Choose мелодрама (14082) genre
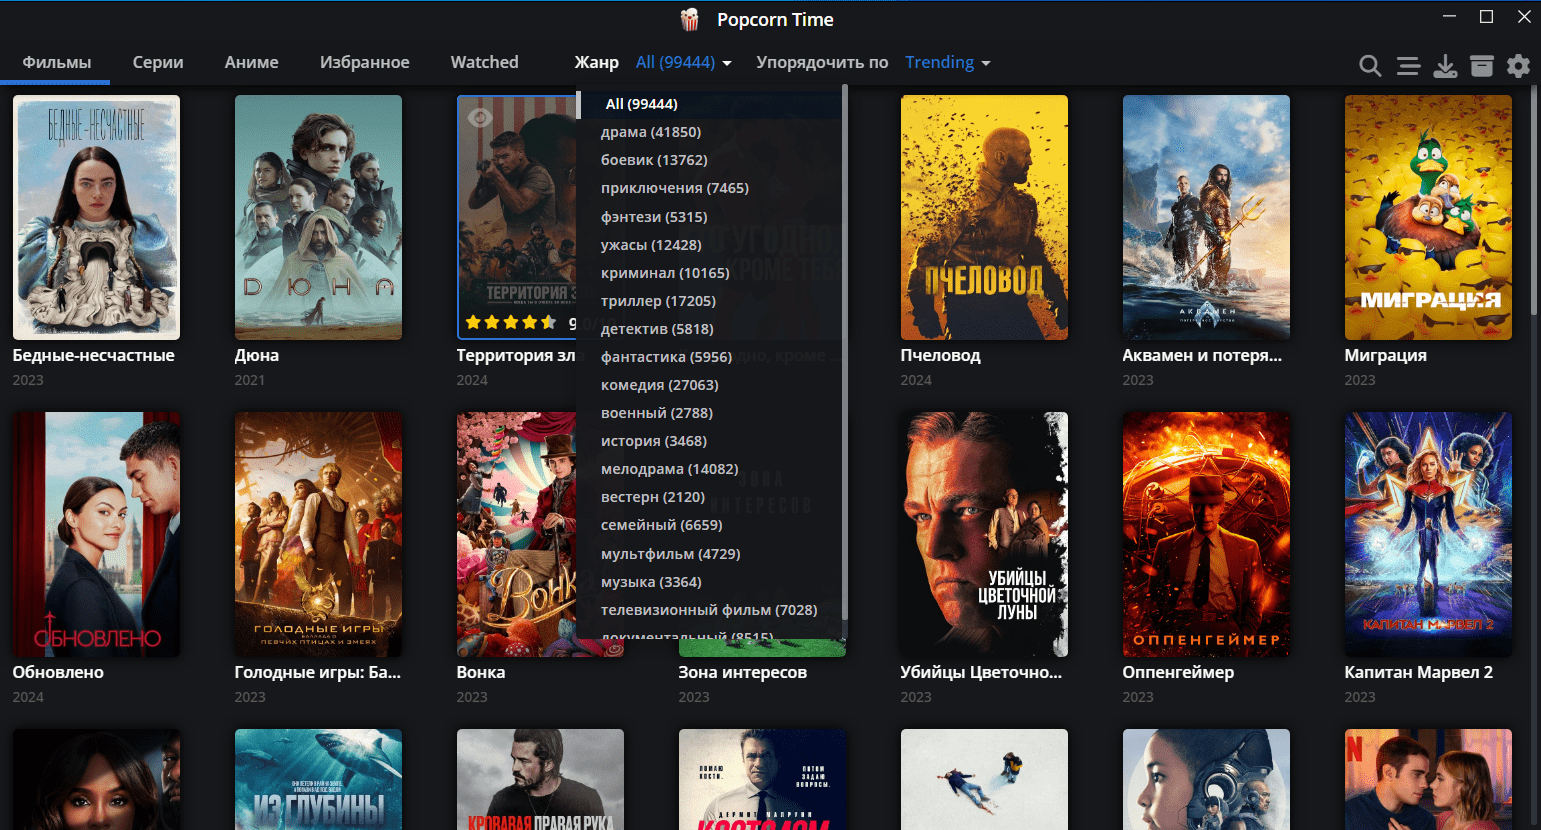Viewport: 1541px width, 830px height. tap(711, 469)
